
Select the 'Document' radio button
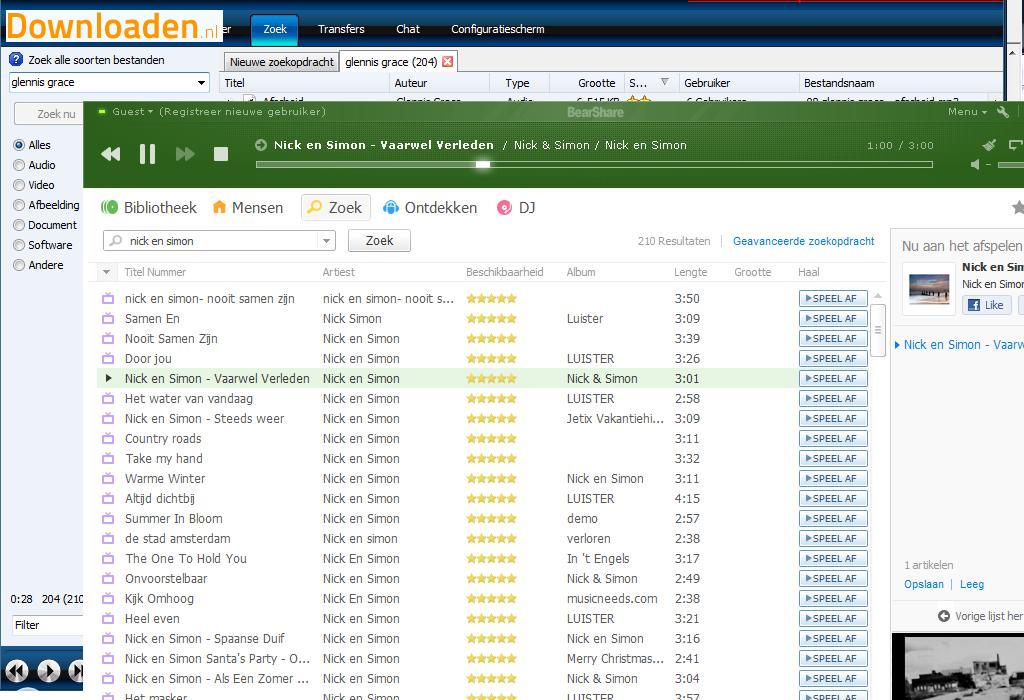(x=19, y=225)
